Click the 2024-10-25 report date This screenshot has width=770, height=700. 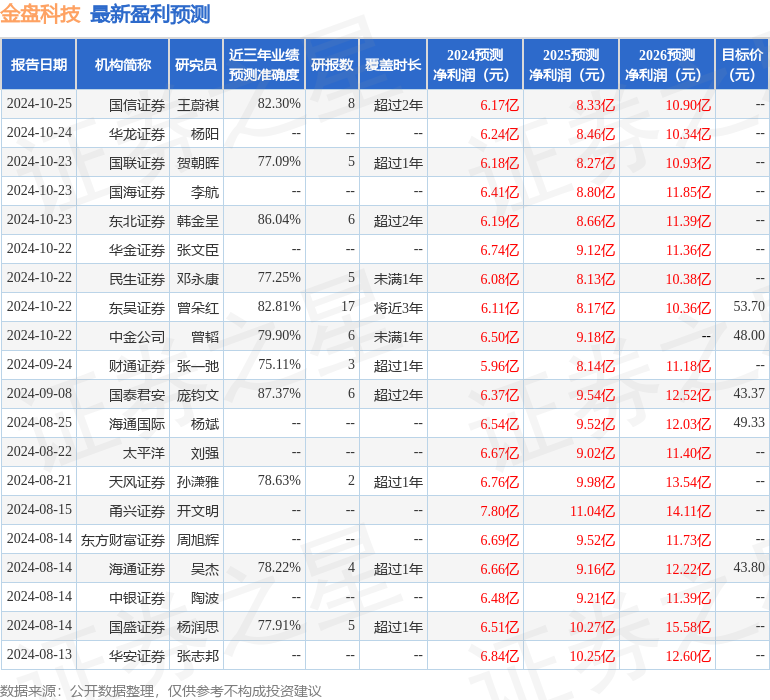(39, 103)
